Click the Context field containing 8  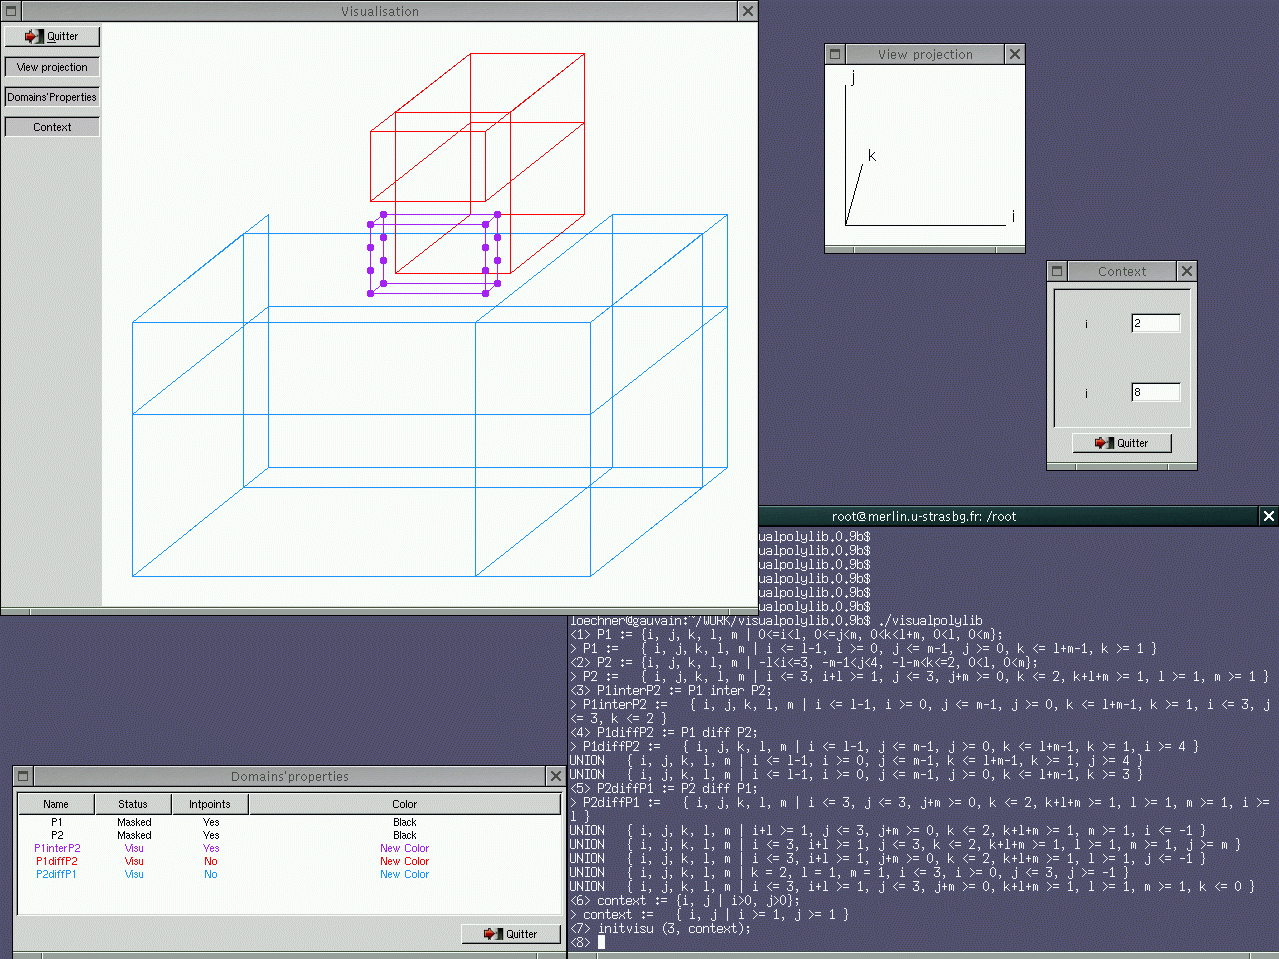coord(1155,392)
